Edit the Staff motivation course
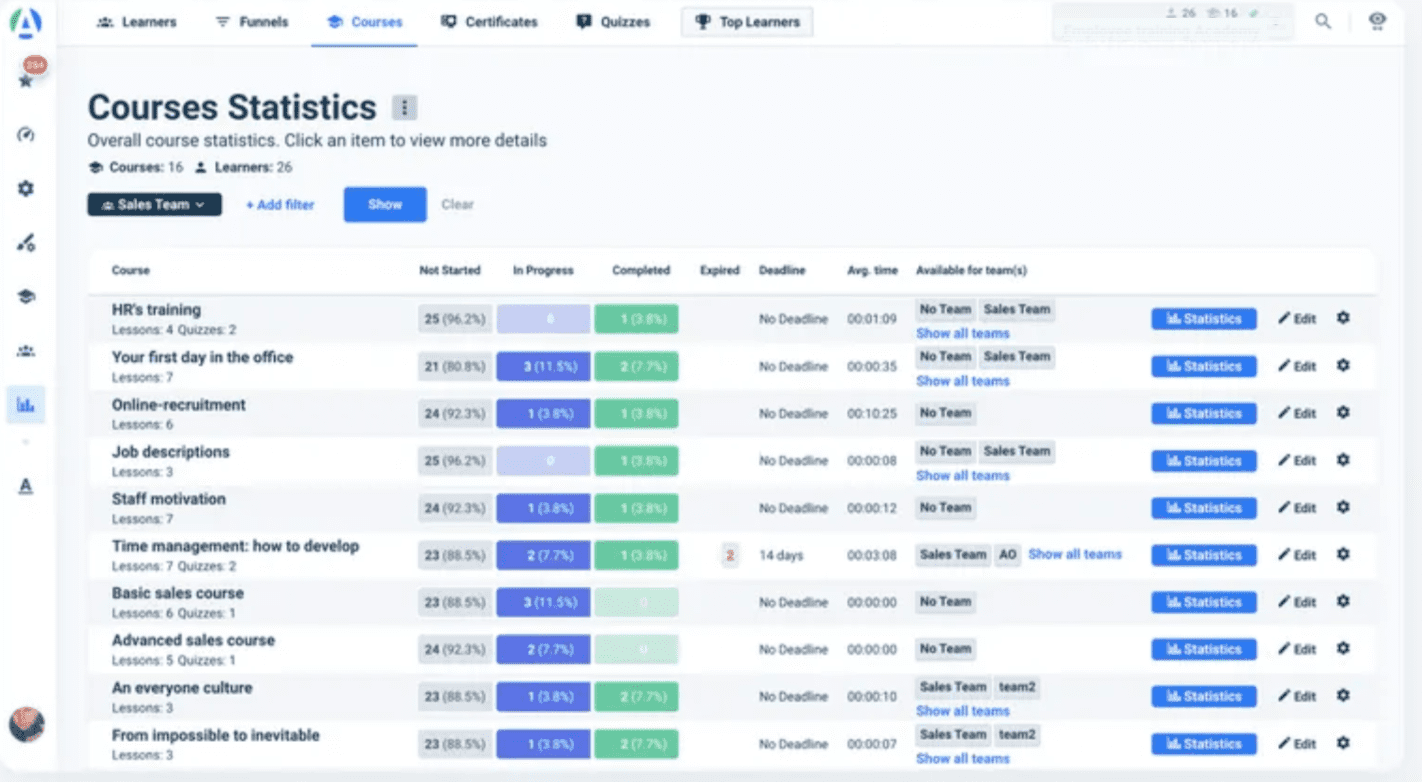This screenshot has width=1422, height=782. coord(1297,508)
